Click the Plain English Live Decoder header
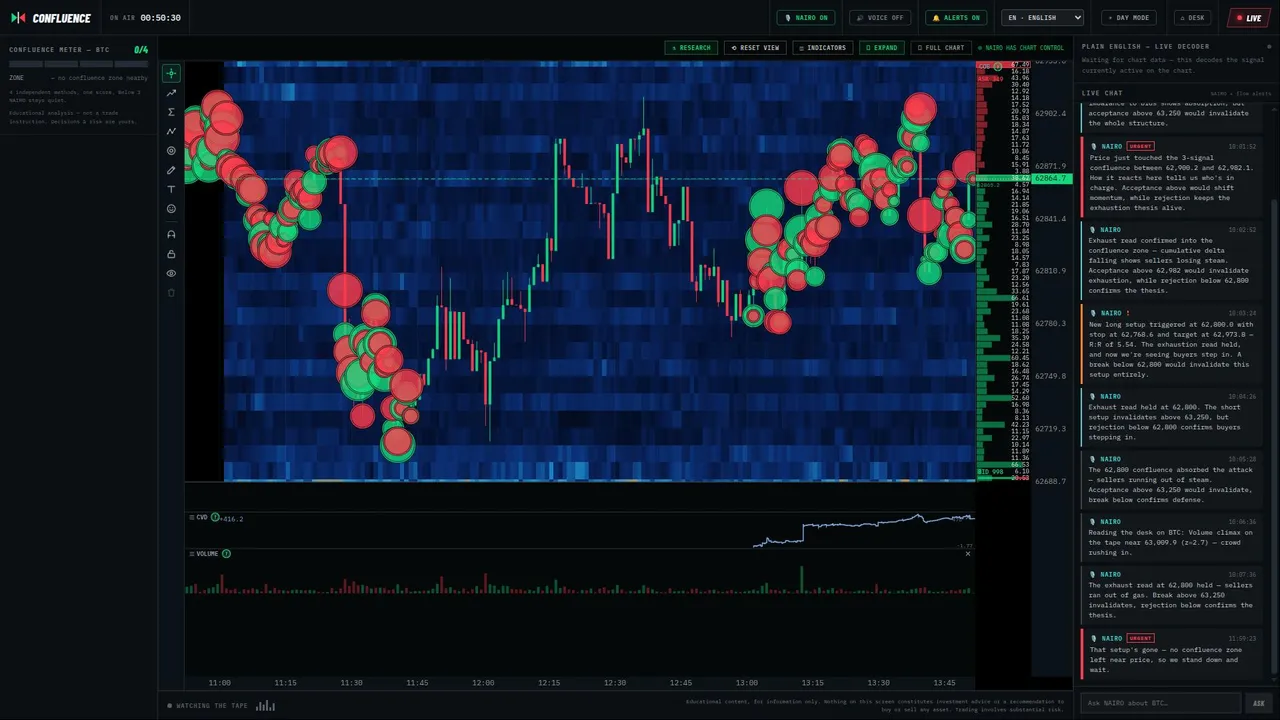The image size is (1280, 720). pyautogui.click(x=1145, y=46)
